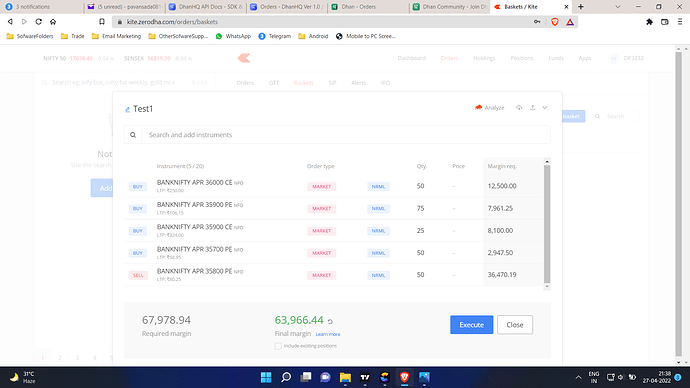Click the export arrow icon beside the cloud icon
690x388 pixels.
532,107
